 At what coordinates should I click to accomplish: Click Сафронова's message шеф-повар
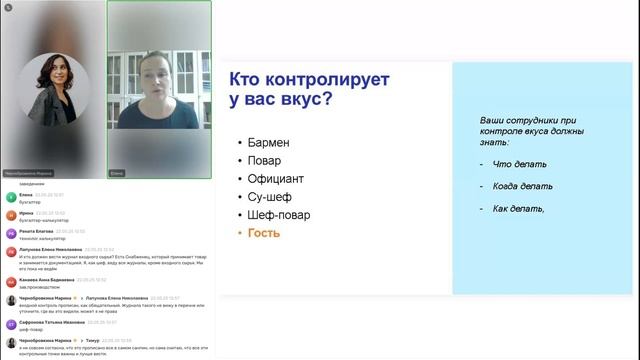31,329
